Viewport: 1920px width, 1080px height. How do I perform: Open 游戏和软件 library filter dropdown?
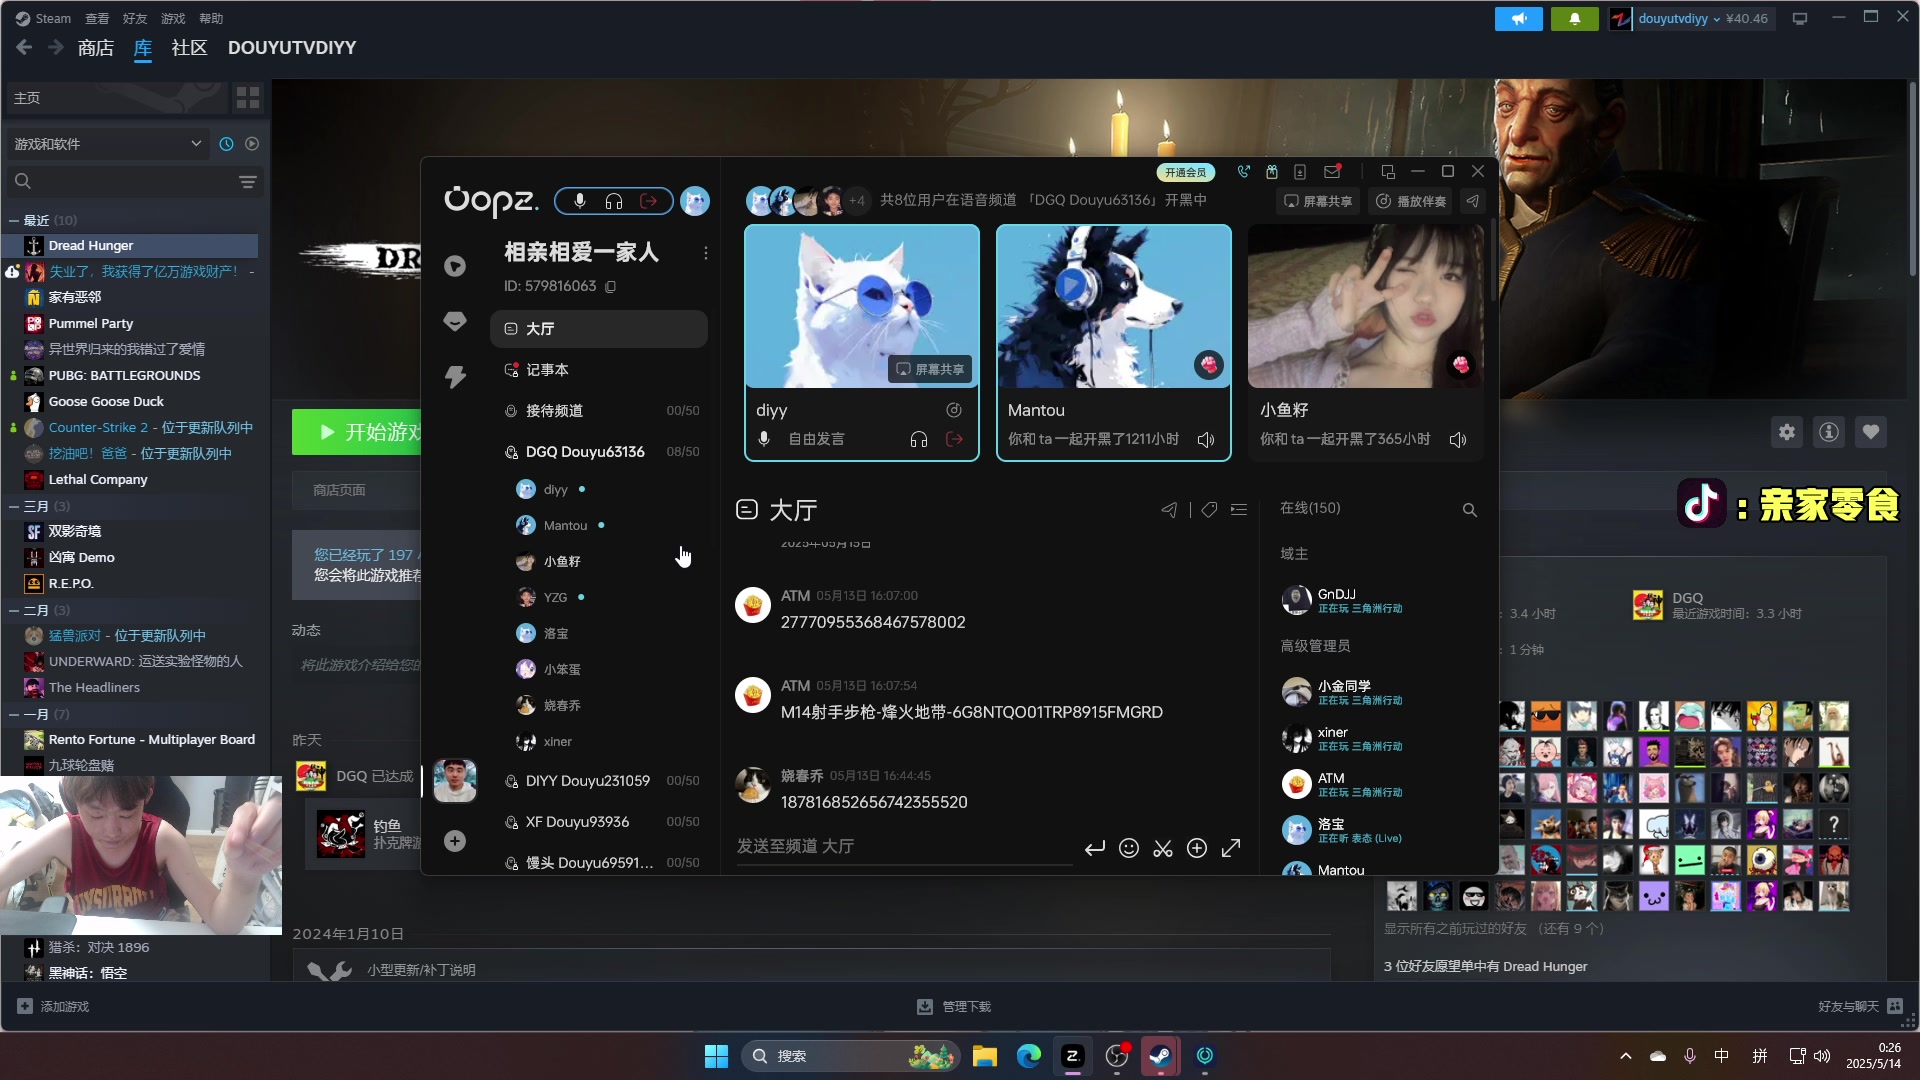pos(108,144)
